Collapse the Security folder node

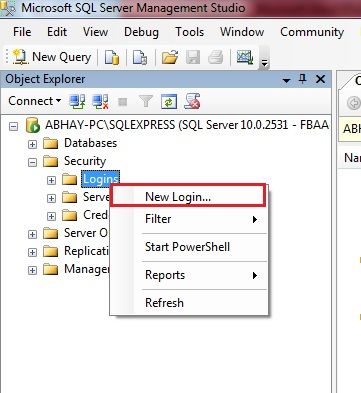[x=32, y=162]
